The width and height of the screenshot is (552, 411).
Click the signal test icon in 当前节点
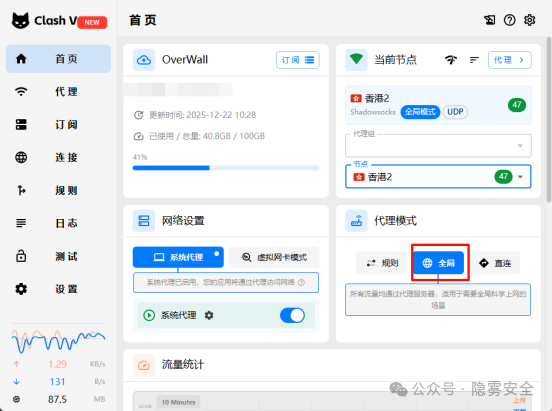click(x=451, y=60)
